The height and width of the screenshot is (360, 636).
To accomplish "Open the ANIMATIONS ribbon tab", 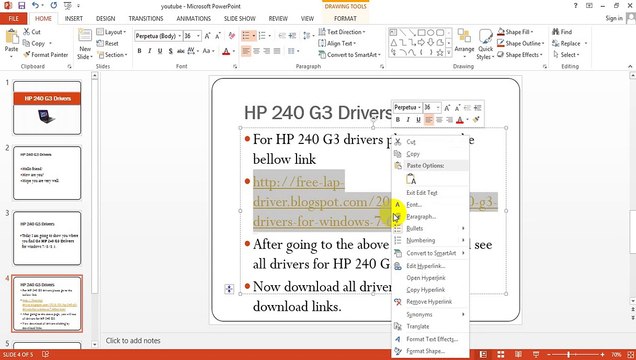I will [x=193, y=18].
